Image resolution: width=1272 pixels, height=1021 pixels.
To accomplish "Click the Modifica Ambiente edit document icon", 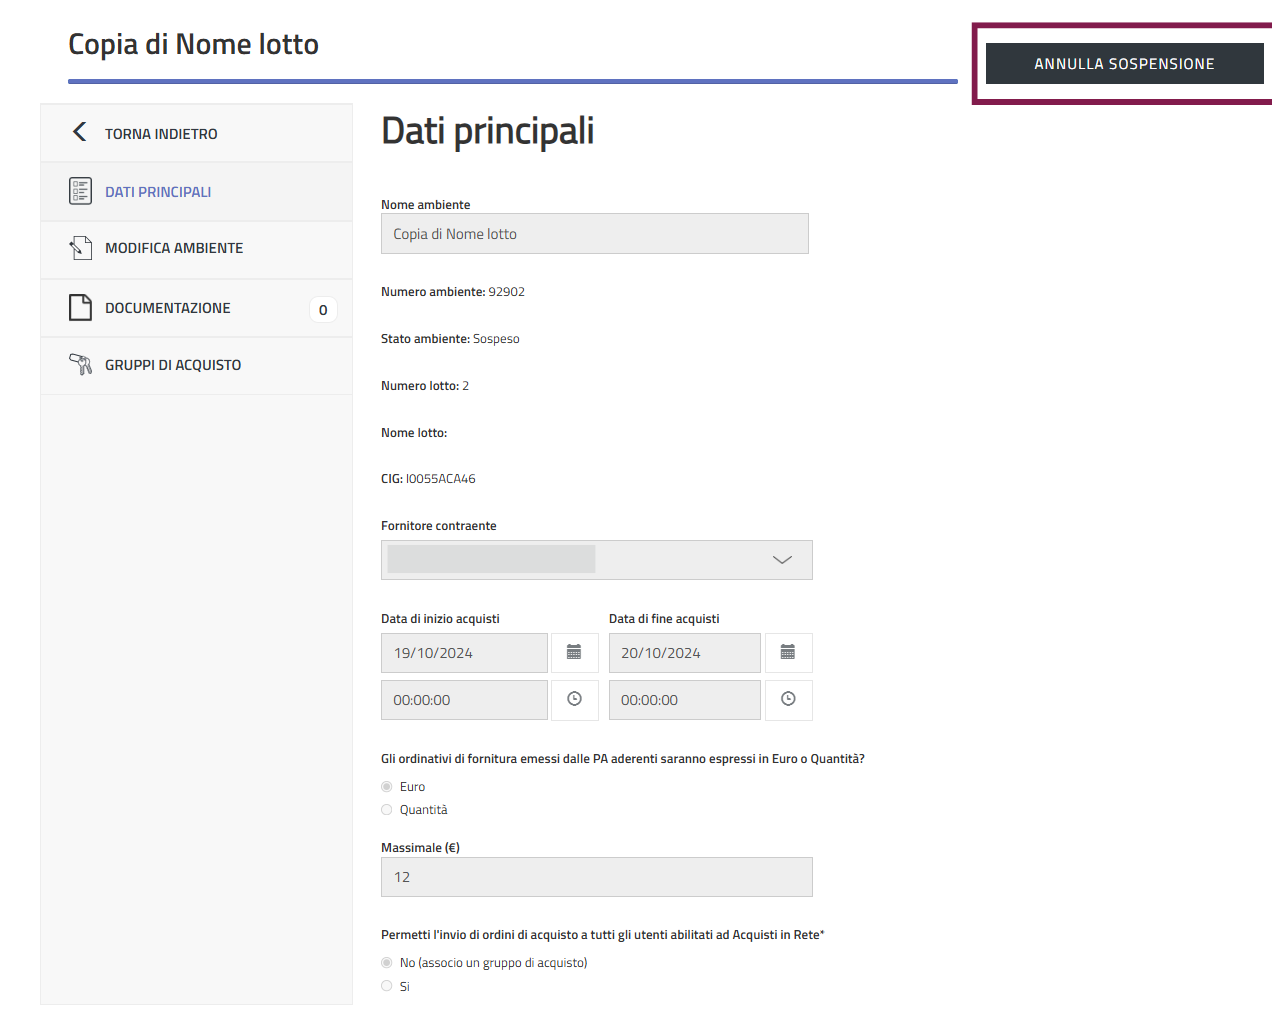I will (80, 248).
